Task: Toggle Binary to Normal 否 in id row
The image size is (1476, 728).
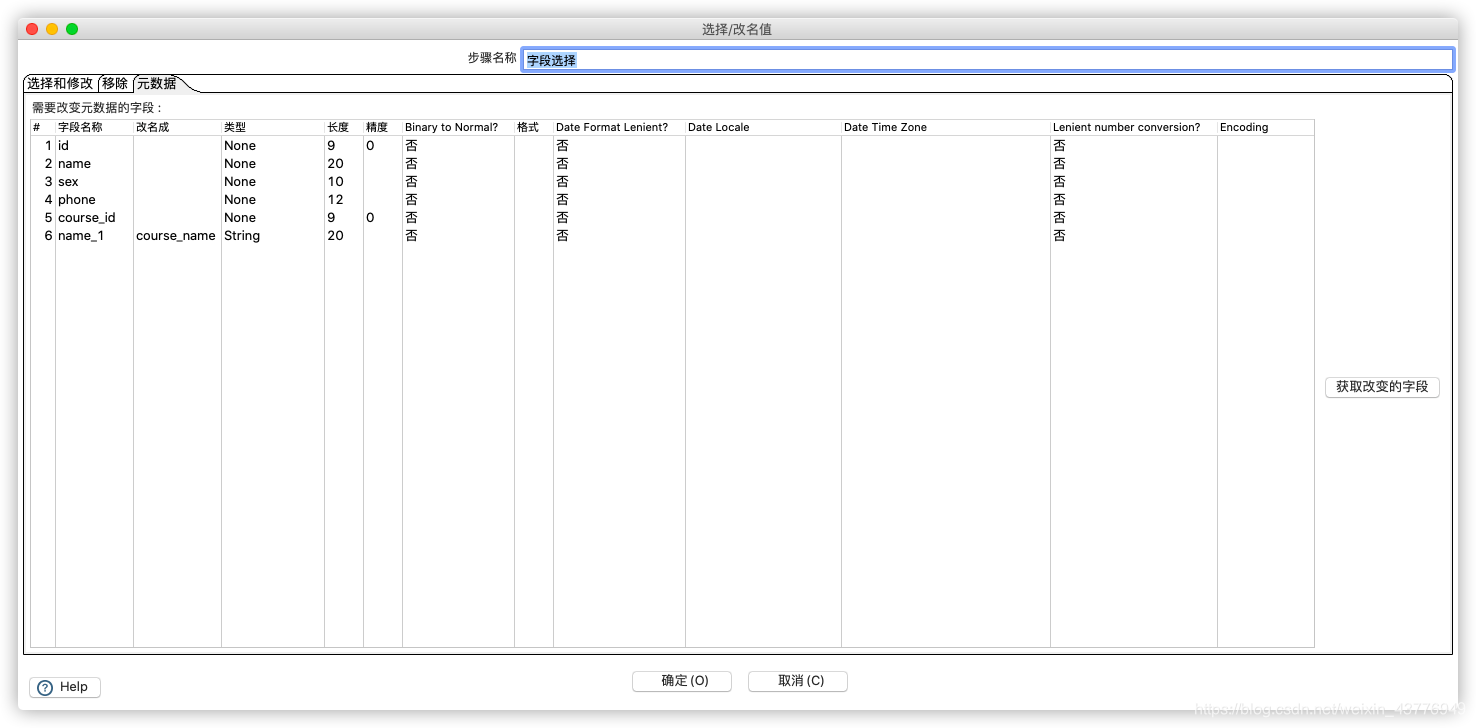Action: (x=458, y=145)
